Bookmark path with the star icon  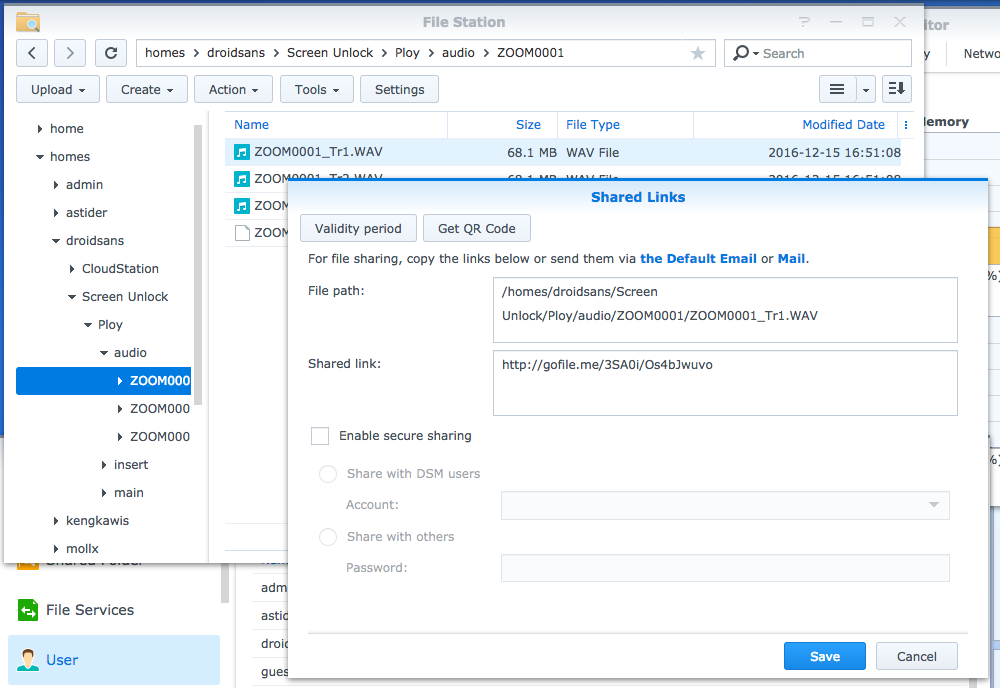click(698, 53)
